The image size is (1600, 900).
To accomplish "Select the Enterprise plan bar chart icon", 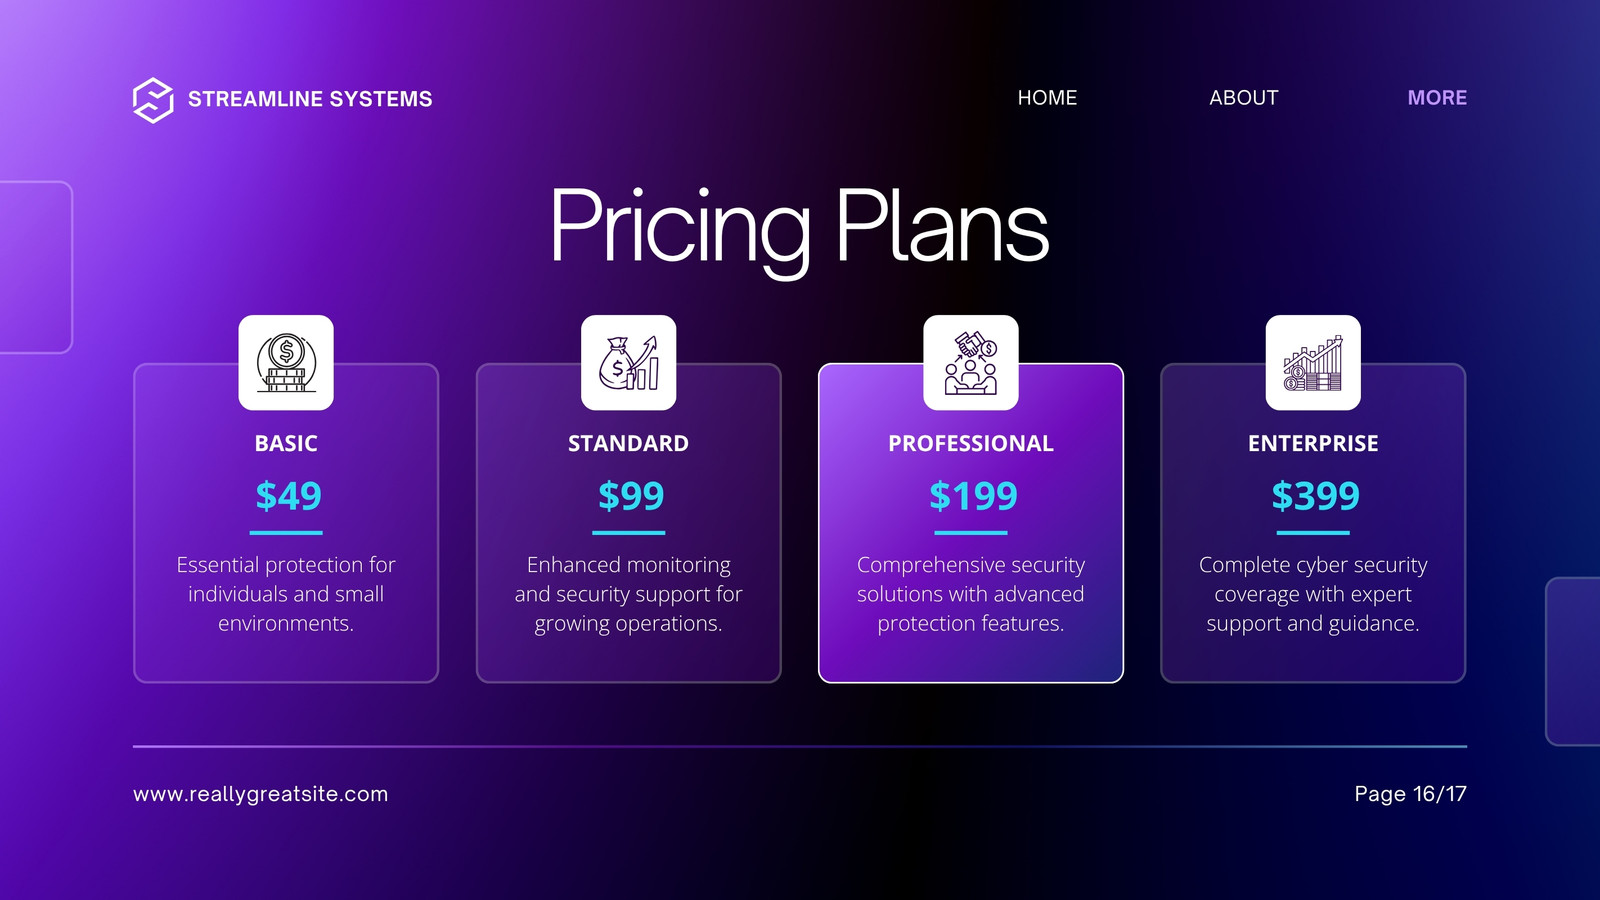I will [1313, 363].
